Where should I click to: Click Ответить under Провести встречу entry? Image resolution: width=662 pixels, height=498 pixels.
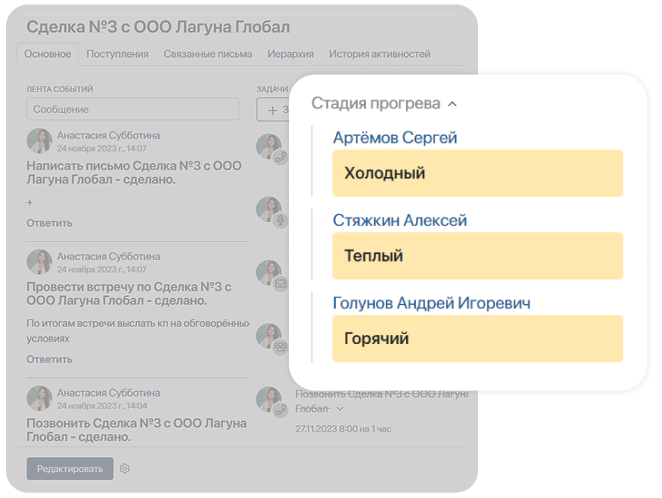pyautogui.click(x=49, y=359)
